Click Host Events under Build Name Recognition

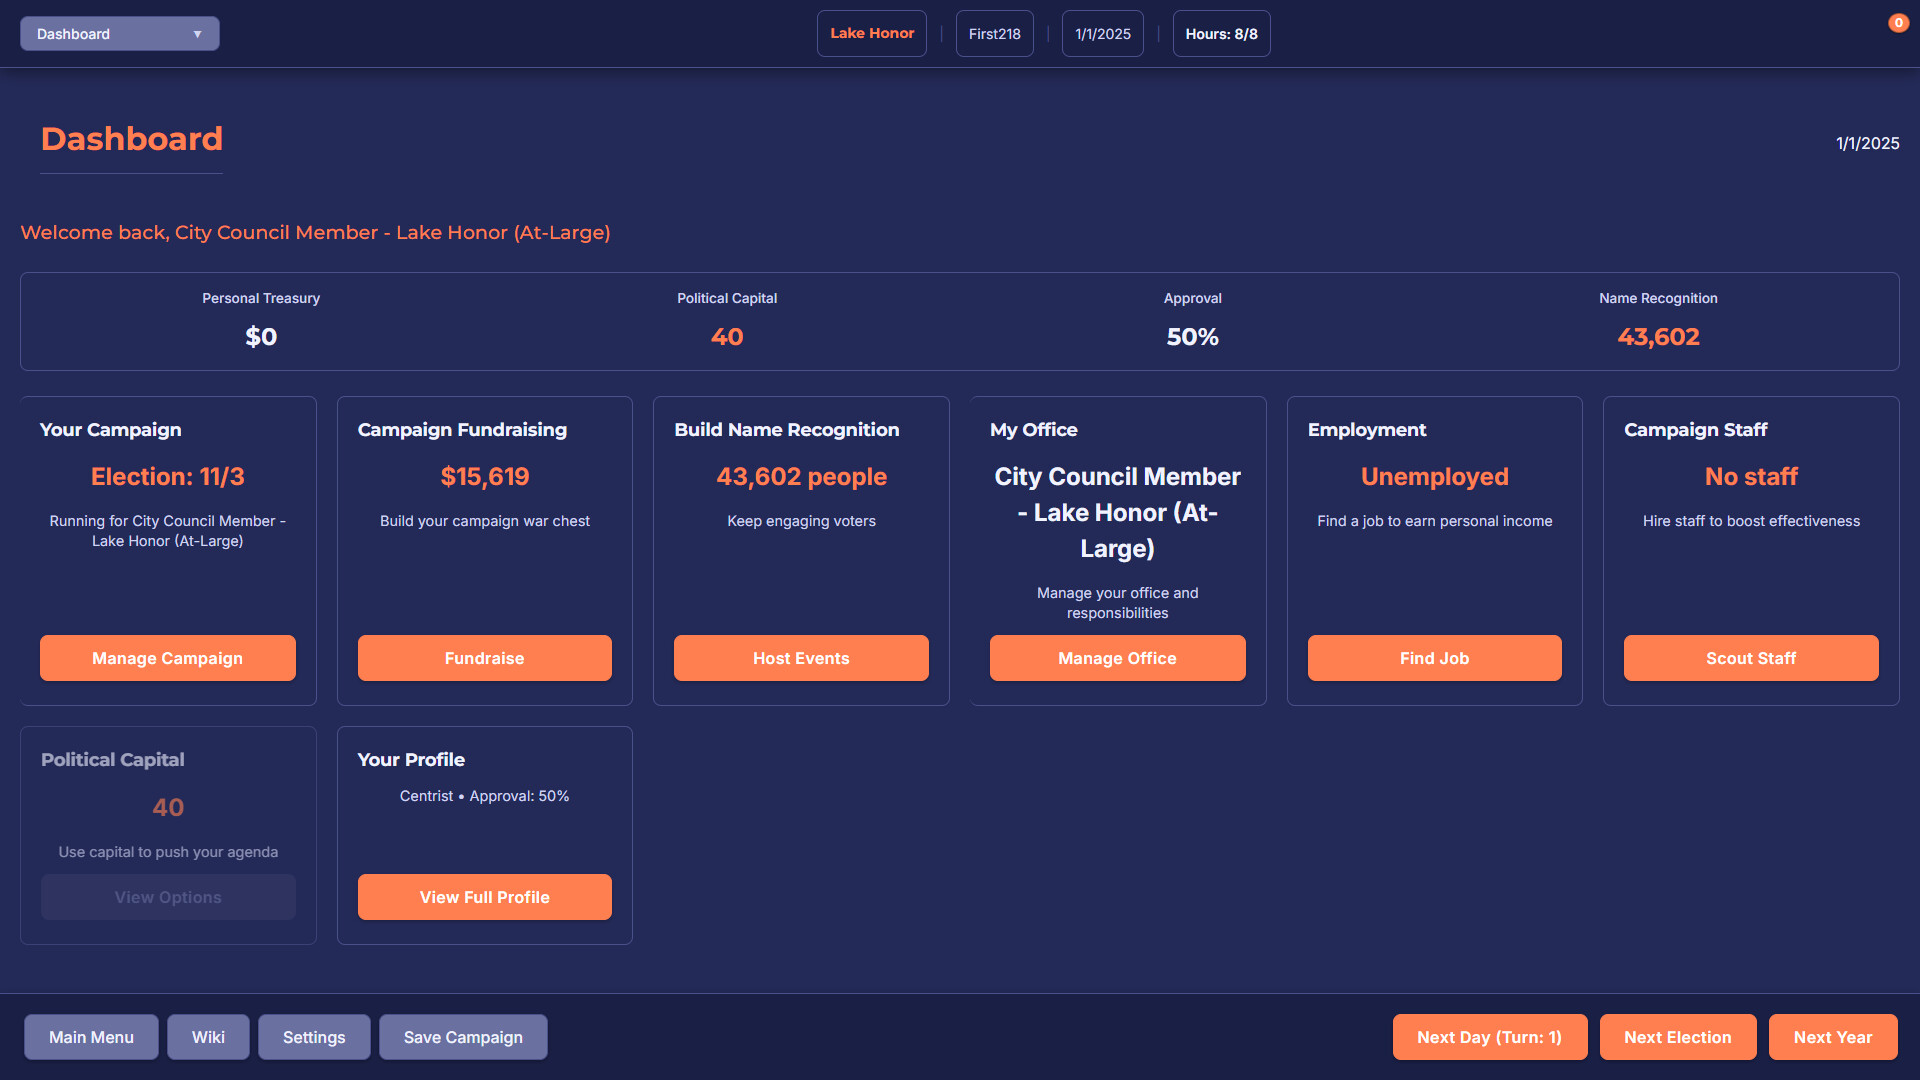point(801,658)
